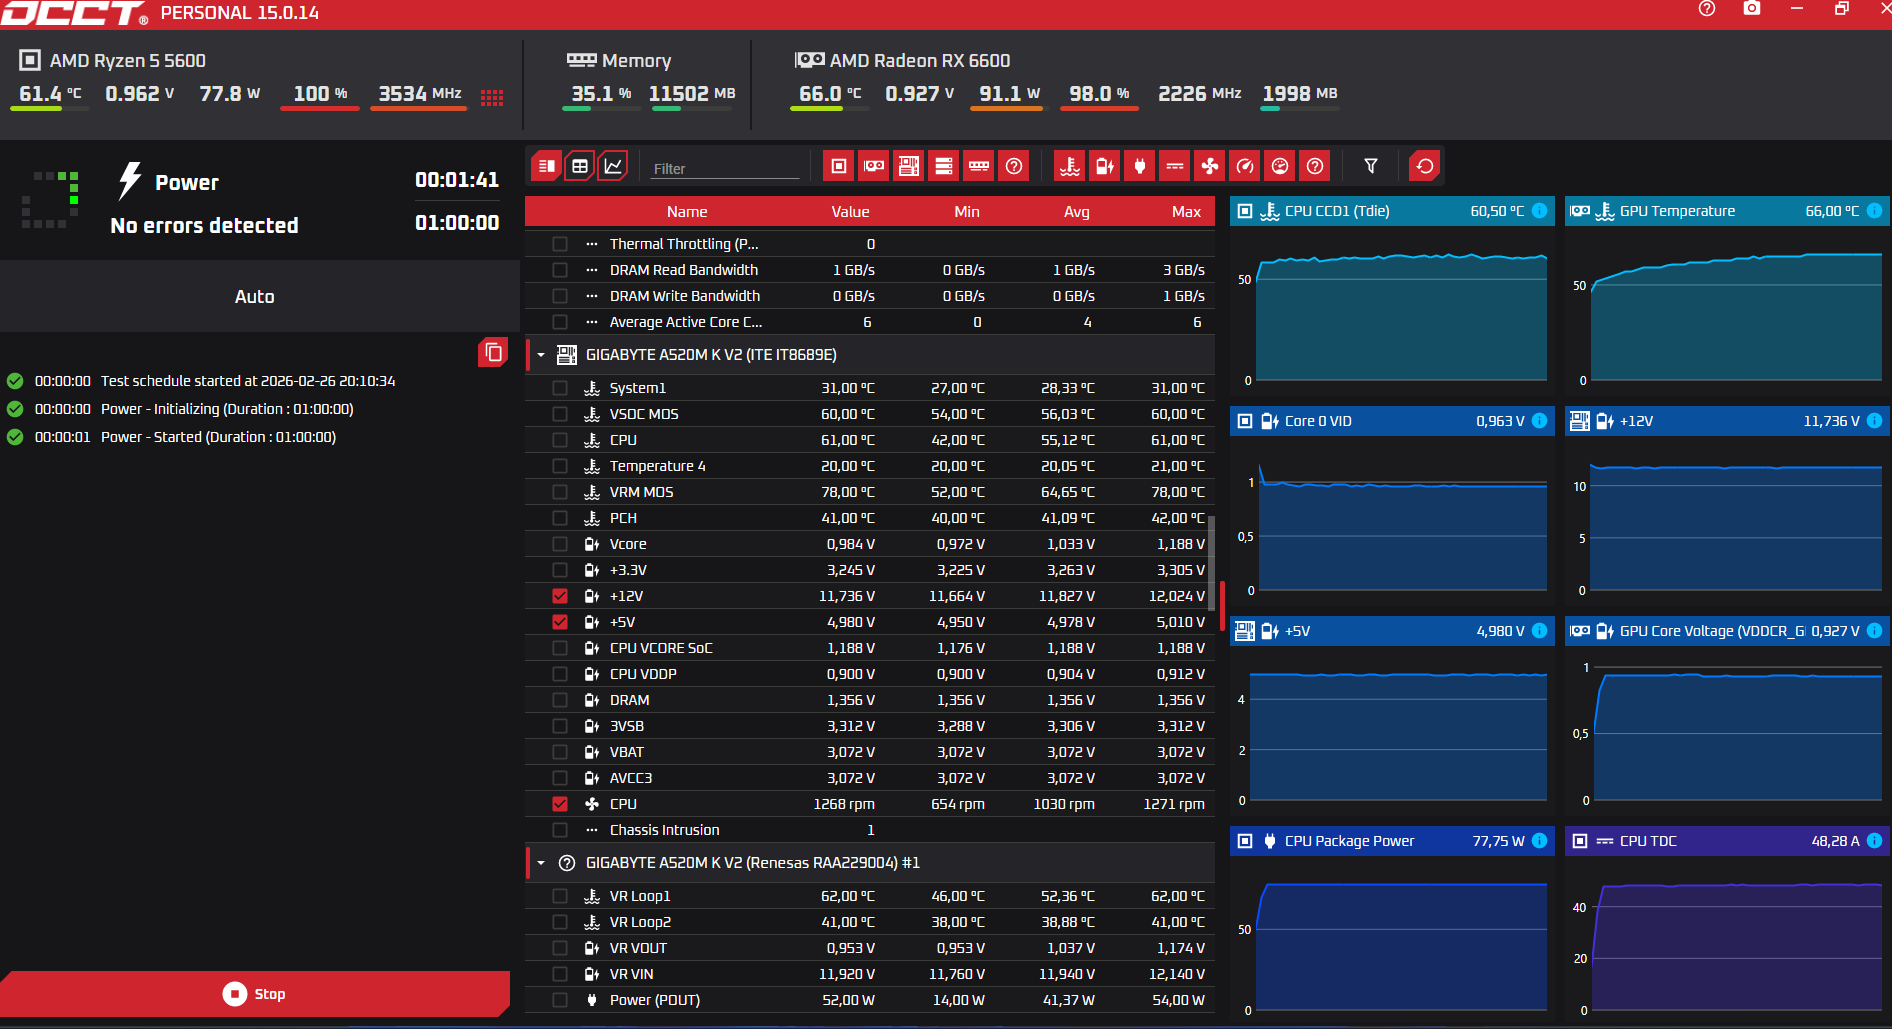
Task: Open the help icon in the title bar
Action: 1707,9
